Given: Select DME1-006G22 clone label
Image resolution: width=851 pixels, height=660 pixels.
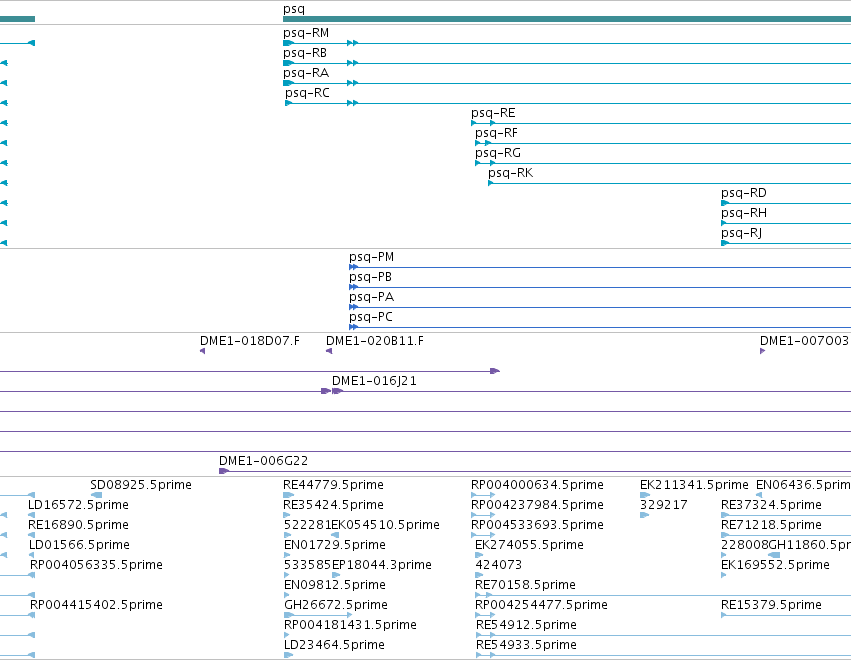Looking at the screenshot, I should coord(263,461).
